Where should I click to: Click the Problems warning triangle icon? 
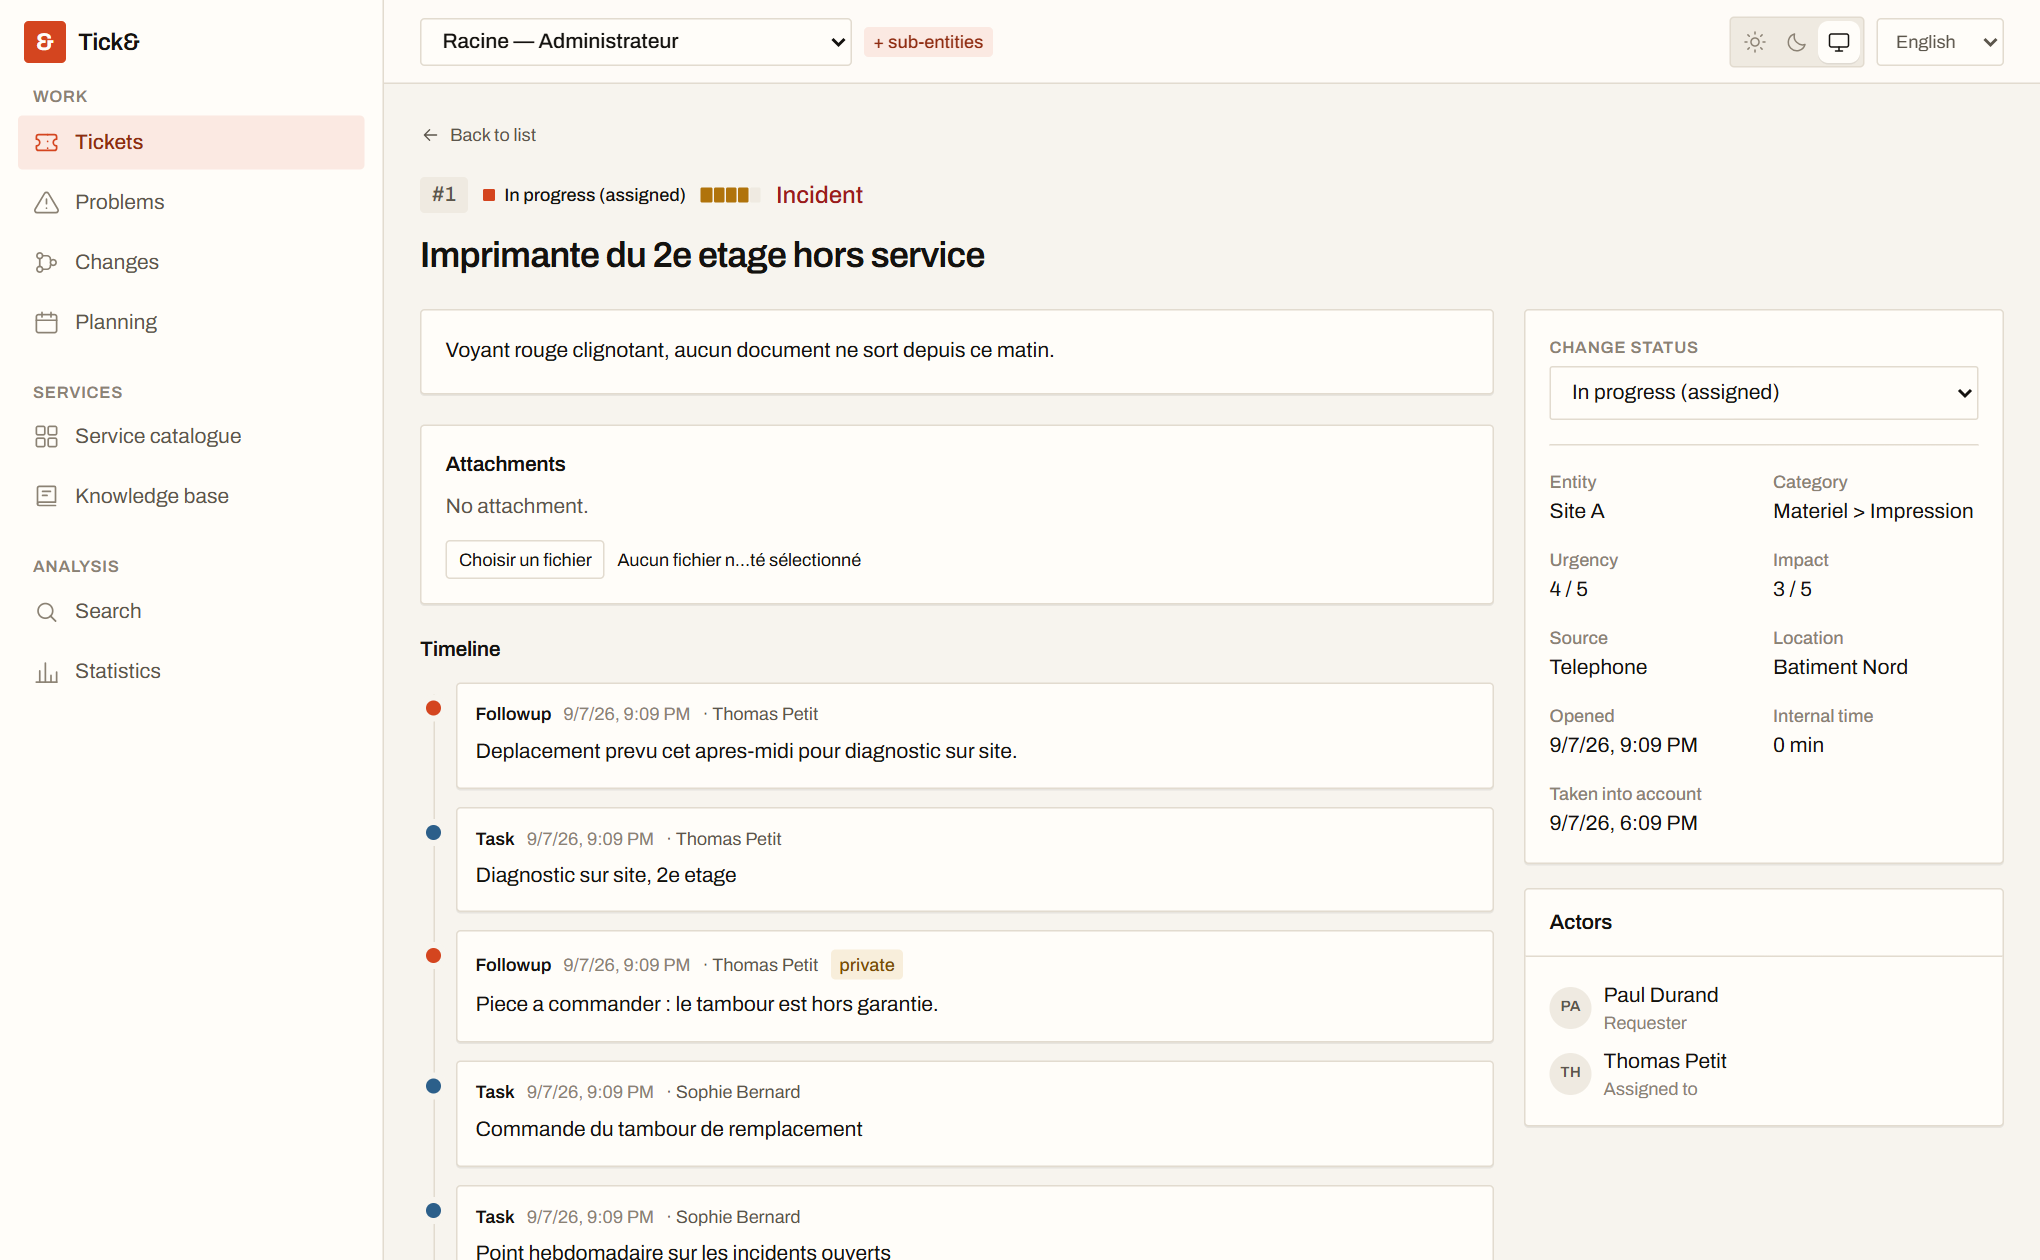pos(47,202)
